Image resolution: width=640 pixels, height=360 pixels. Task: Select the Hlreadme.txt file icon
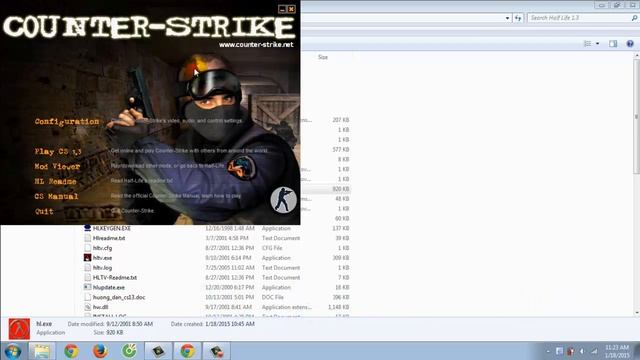tap(87, 238)
